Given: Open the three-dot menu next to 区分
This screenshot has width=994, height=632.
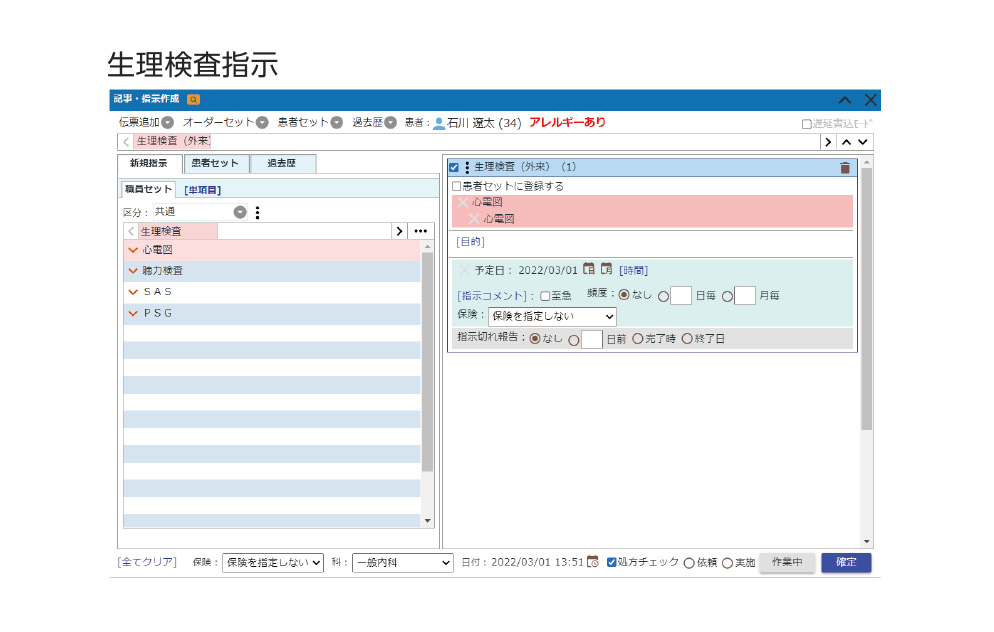Looking at the screenshot, I should click(257, 212).
